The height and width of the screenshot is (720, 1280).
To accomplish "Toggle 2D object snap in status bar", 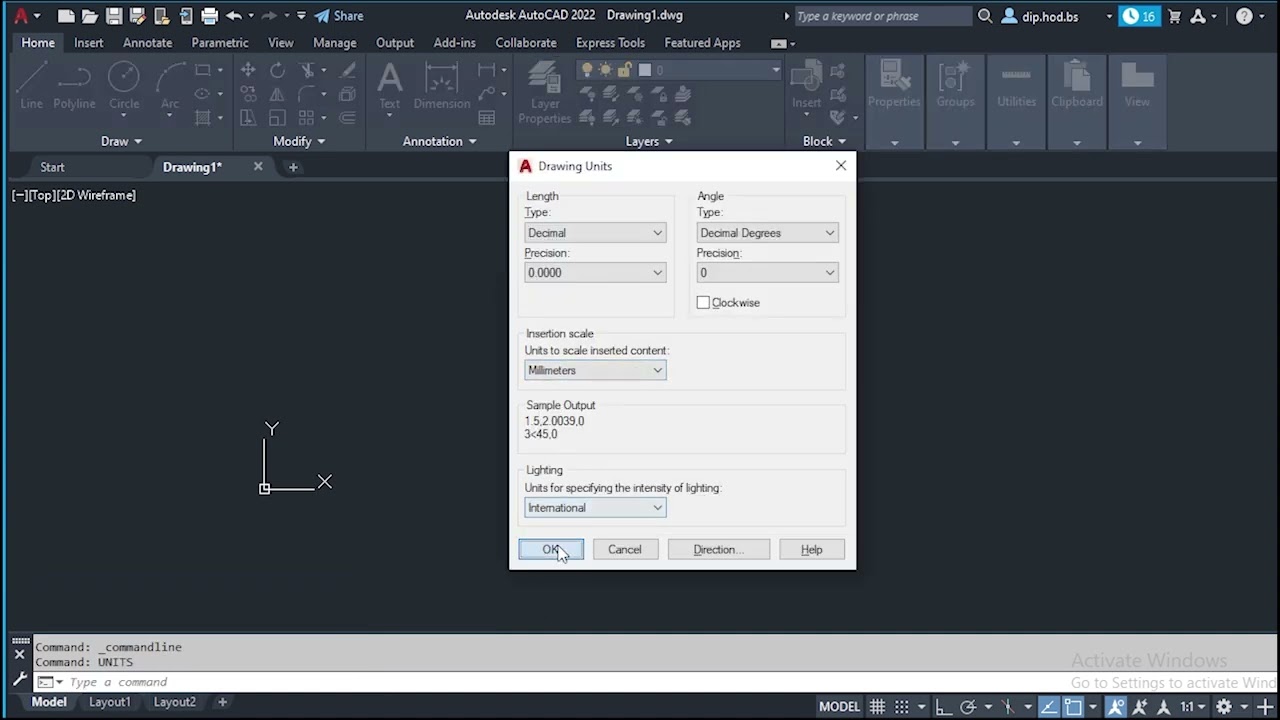I will 1073,706.
